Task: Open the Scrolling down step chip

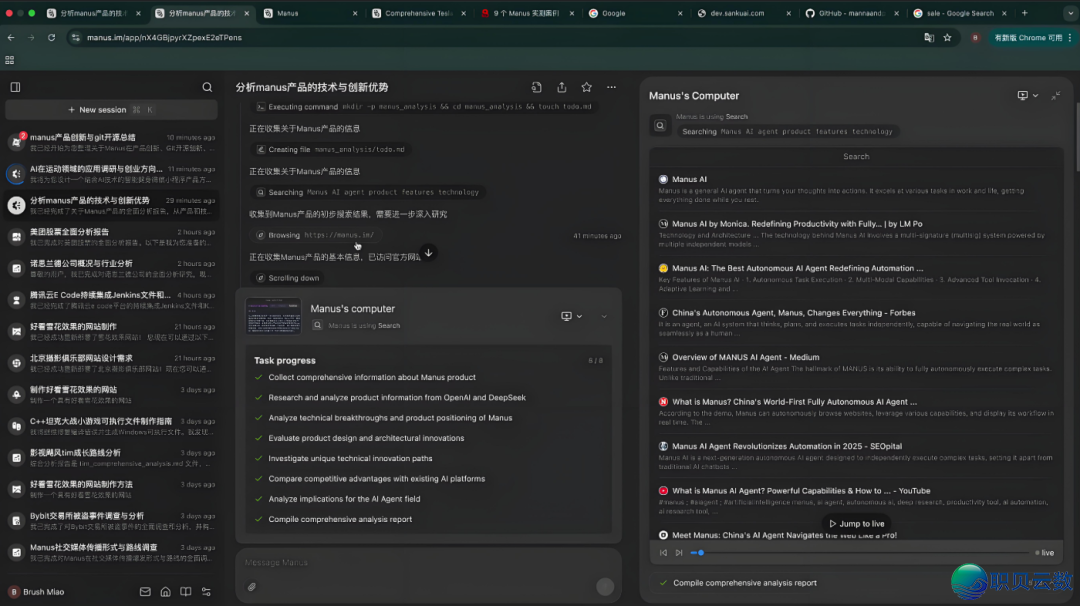Action: pos(287,278)
